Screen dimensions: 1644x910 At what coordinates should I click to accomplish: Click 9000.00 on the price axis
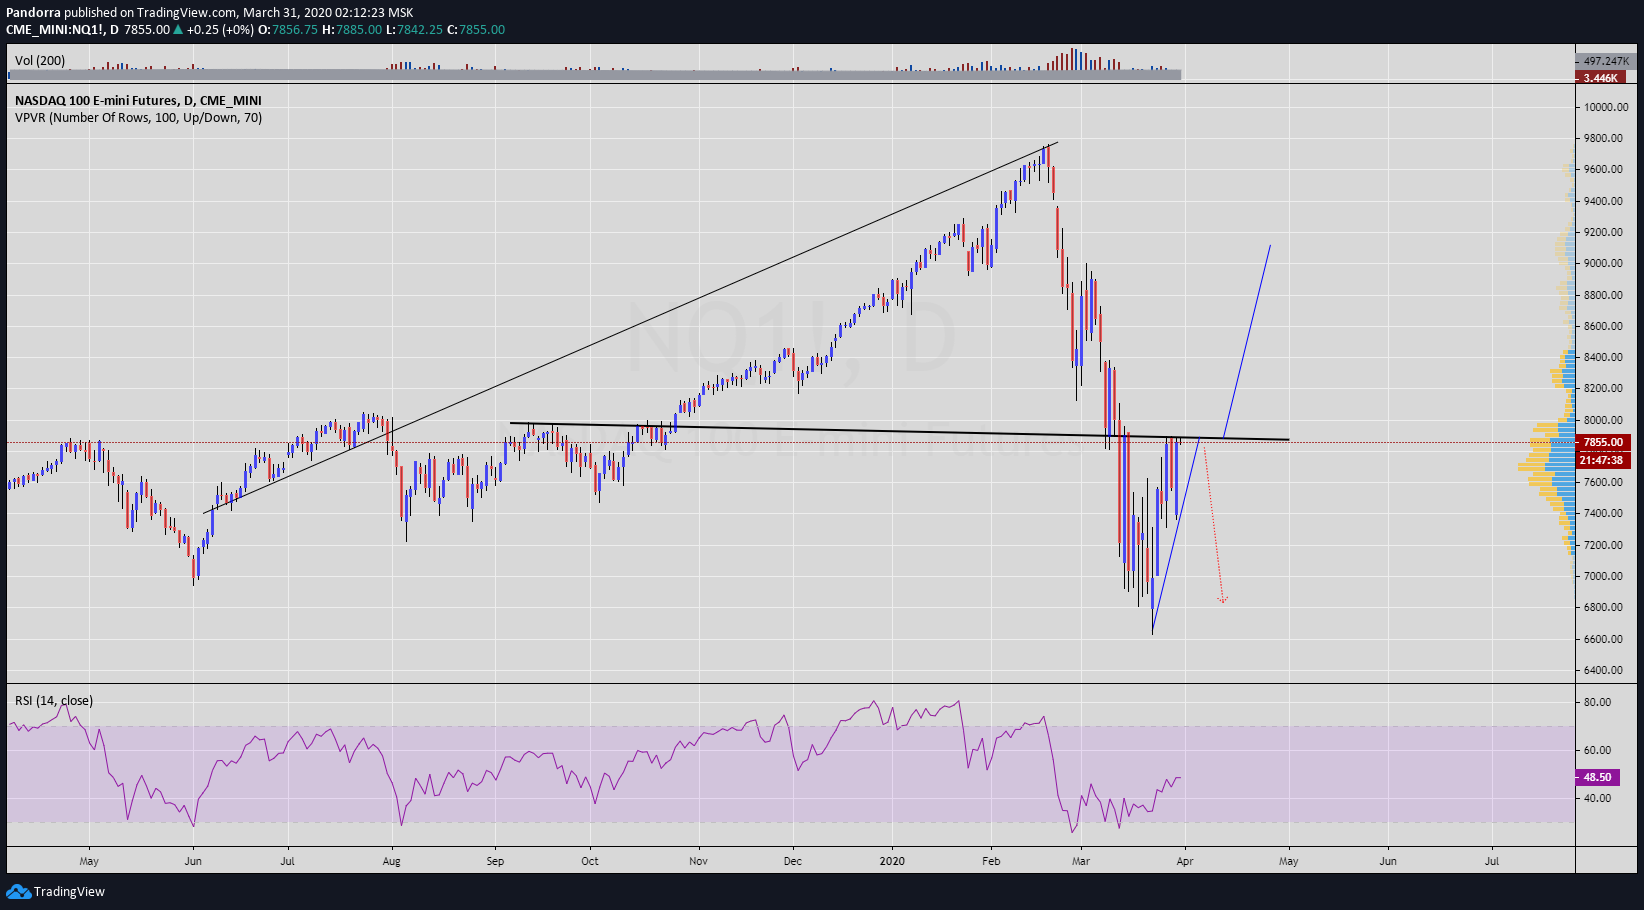(1603, 263)
